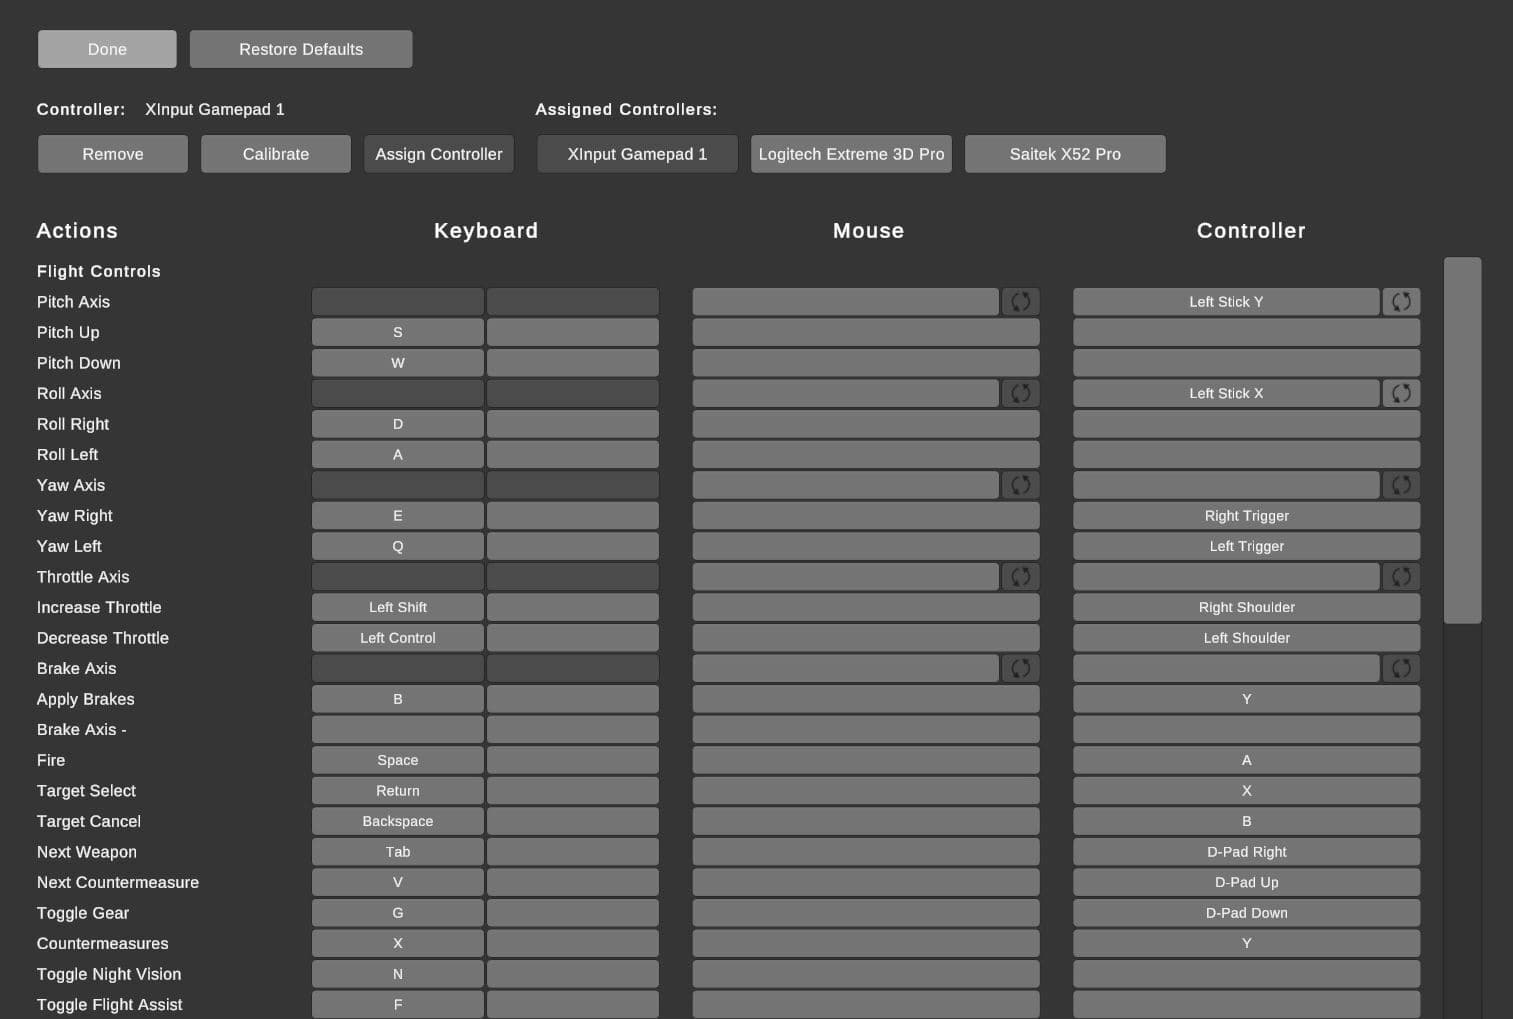The width and height of the screenshot is (1513, 1019).
Task: Rebind Toggle Gear controller binding D-Pad Down
Action: point(1247,913)
